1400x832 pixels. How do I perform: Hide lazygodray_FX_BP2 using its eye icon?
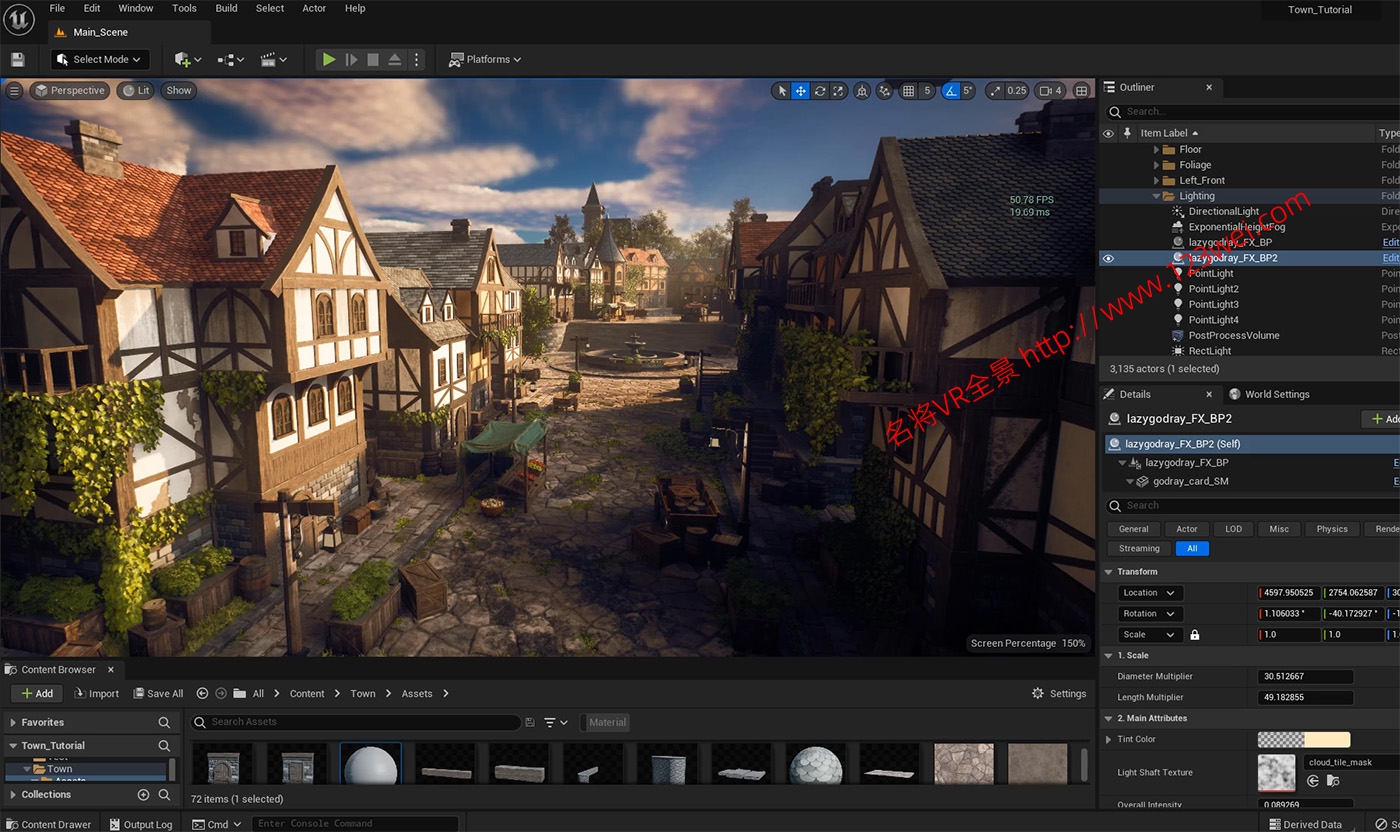point(1108,258)
